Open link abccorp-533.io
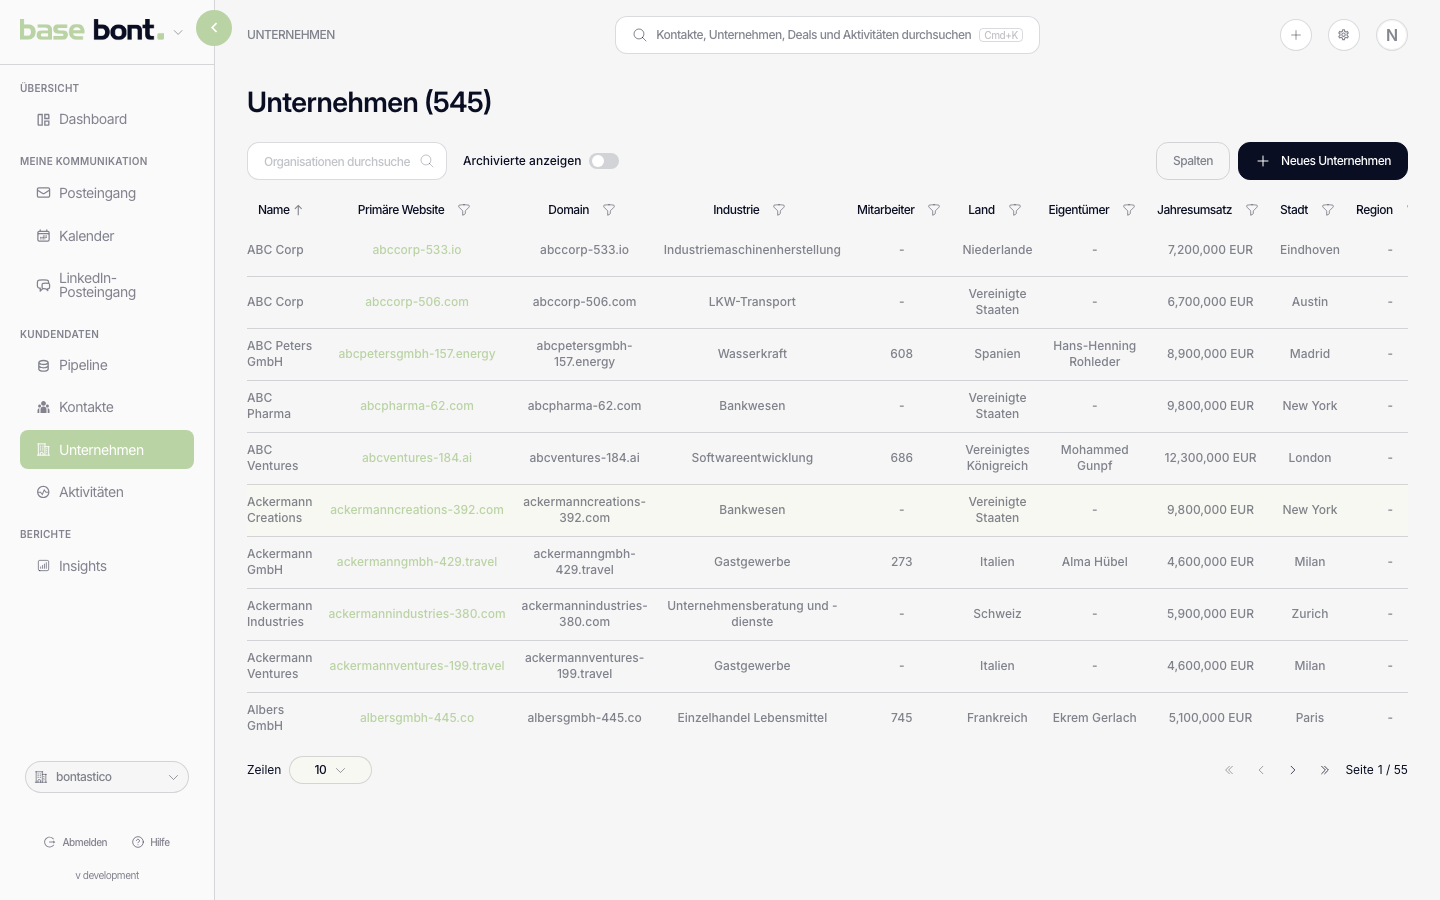This screenshot has width=1440, height=900. coord(417,250)
